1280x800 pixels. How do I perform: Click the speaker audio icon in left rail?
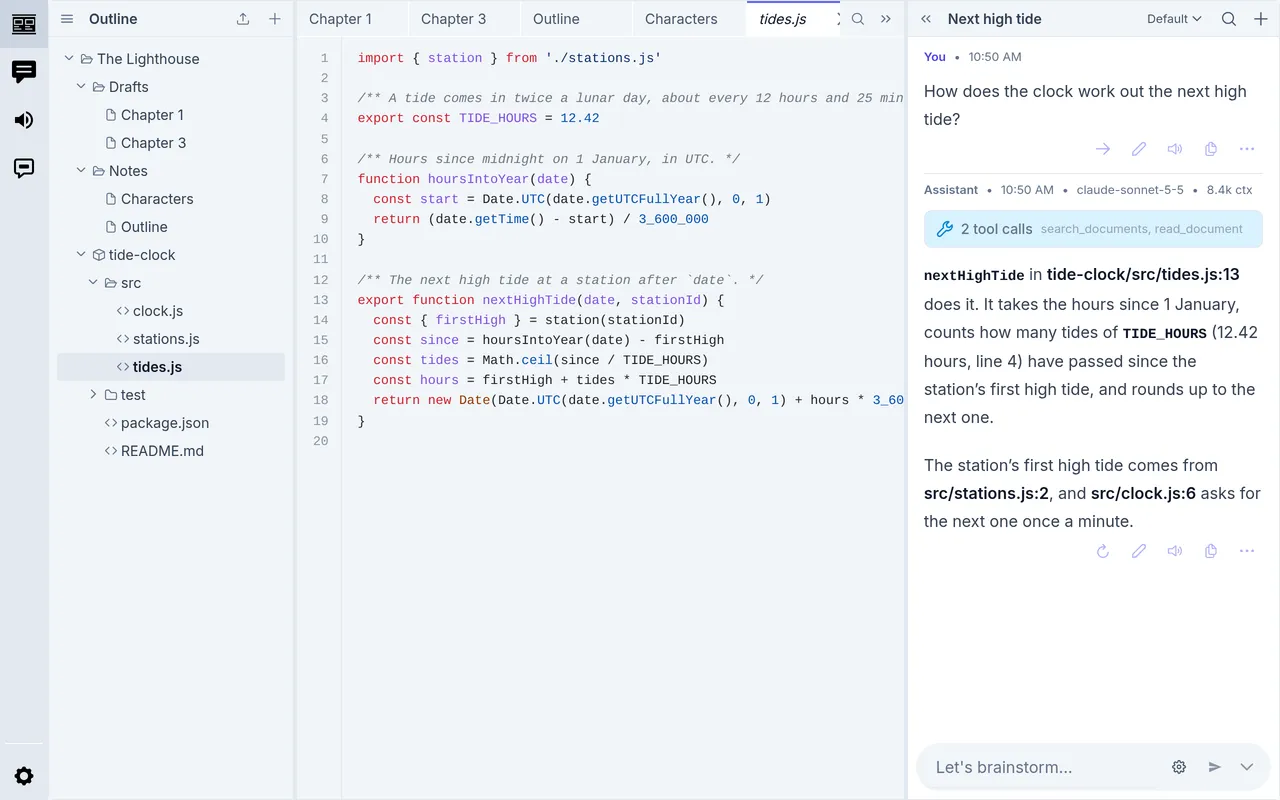pyautogui.click(x=24, y=120)
